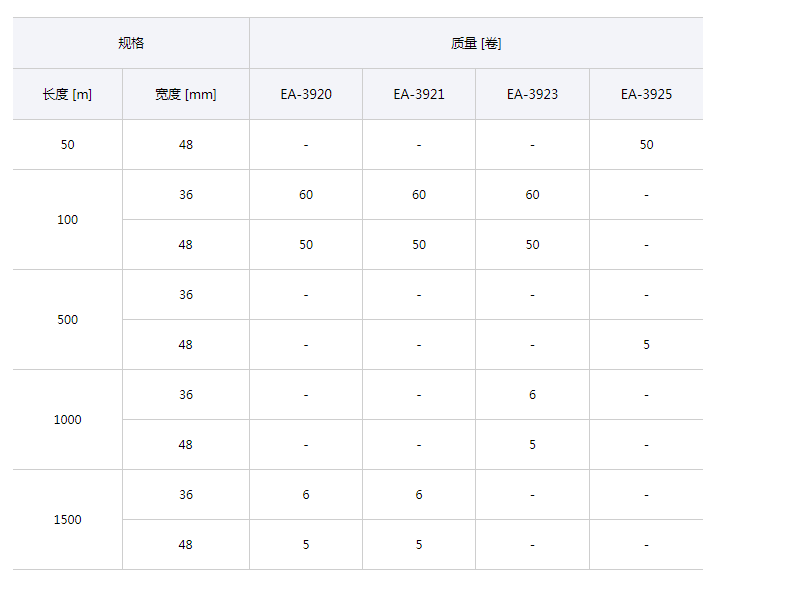The image size is (805, 589).
Task: Select the 500 length row label
Action: tap(67, 319)
